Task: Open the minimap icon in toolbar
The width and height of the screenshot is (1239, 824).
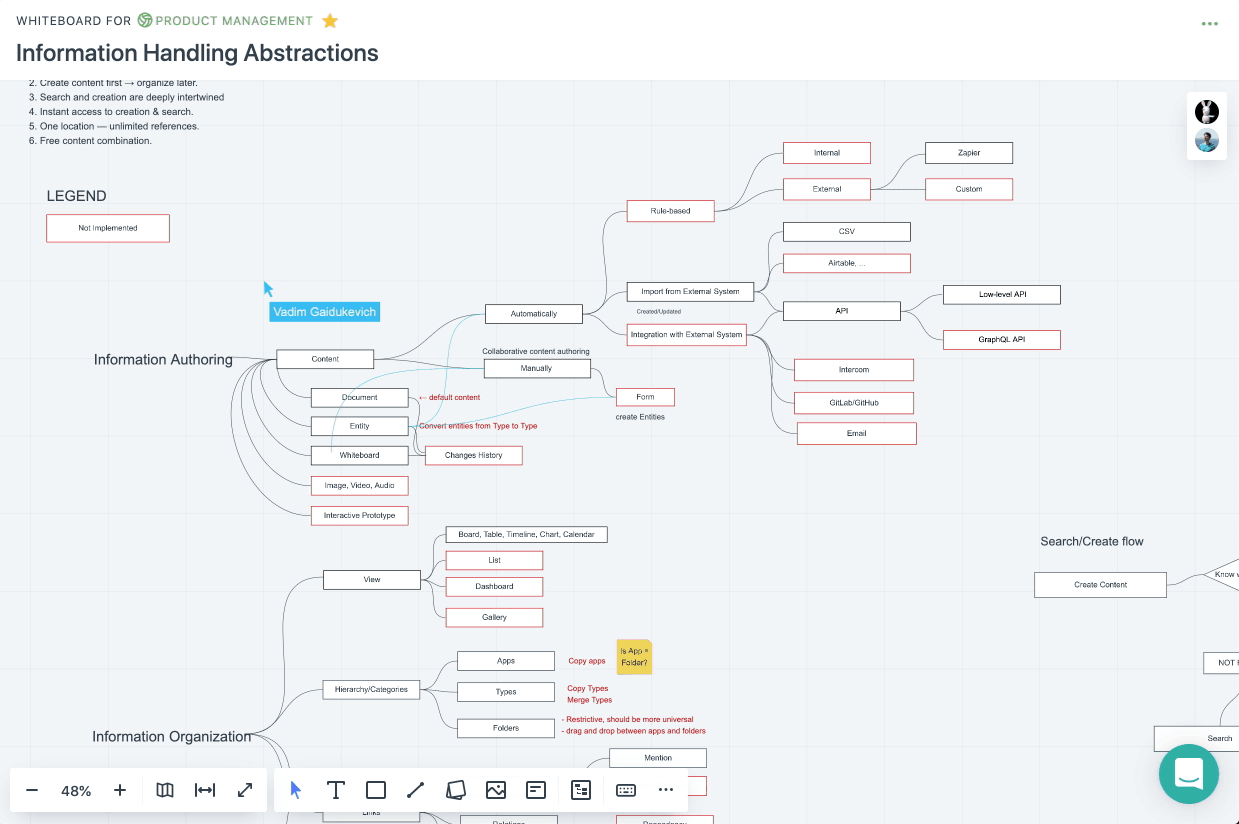Action: (x=165, y=790)
